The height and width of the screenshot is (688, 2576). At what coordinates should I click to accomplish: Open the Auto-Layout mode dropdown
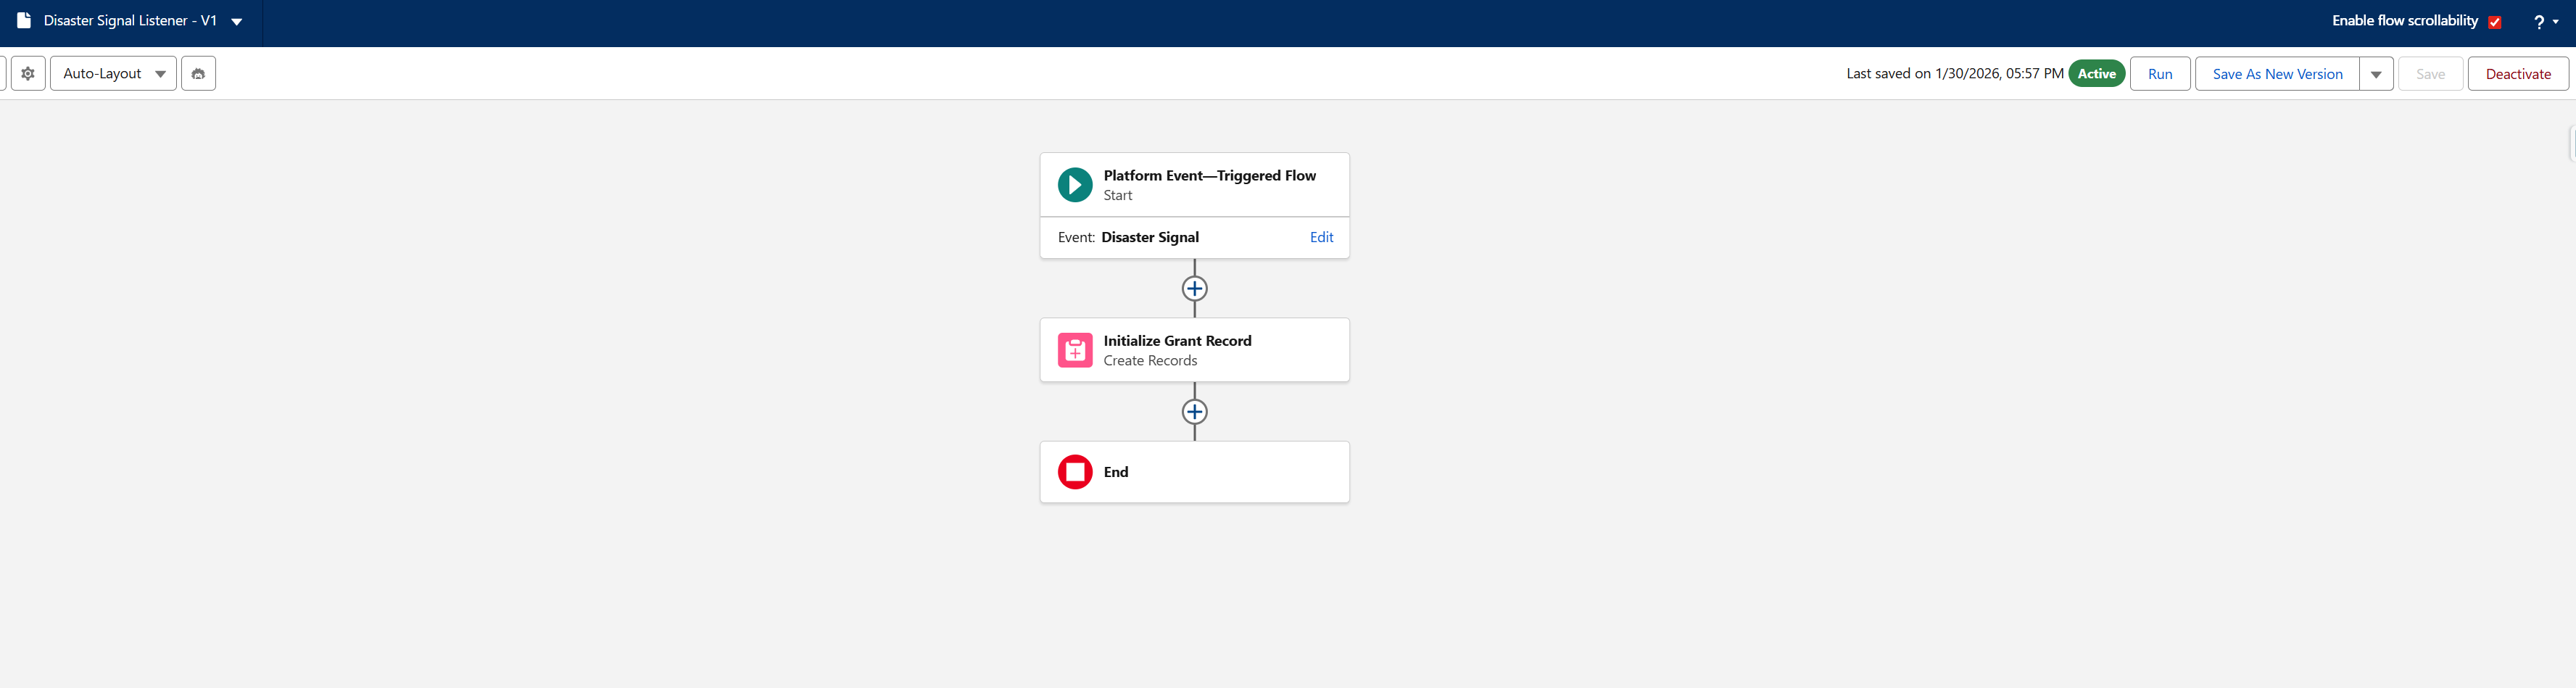(x=113, y=73)
